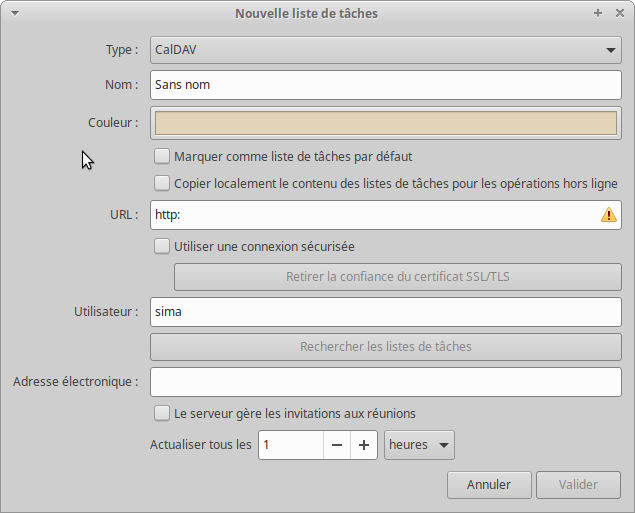The height and width of the screenshot is (513, 635).
Task: Click the Nom field containing Sans nom
Action: 385,85
